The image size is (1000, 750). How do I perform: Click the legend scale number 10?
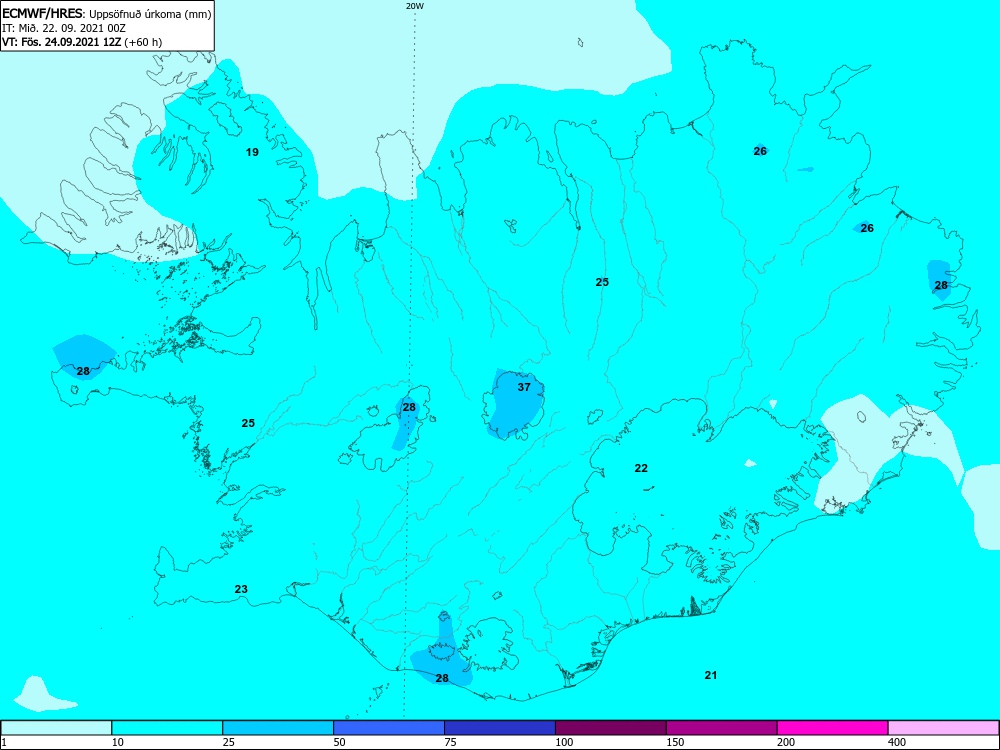point(117,742)
